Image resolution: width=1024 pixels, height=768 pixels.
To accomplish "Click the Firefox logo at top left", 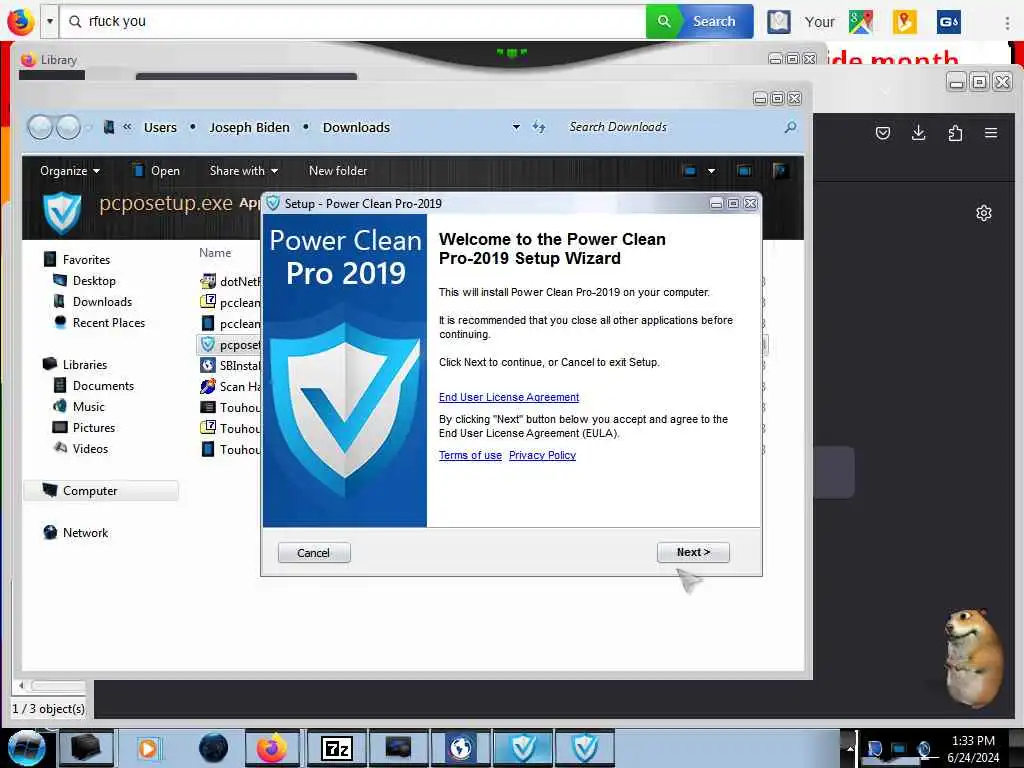I will [x=21, y=21].
